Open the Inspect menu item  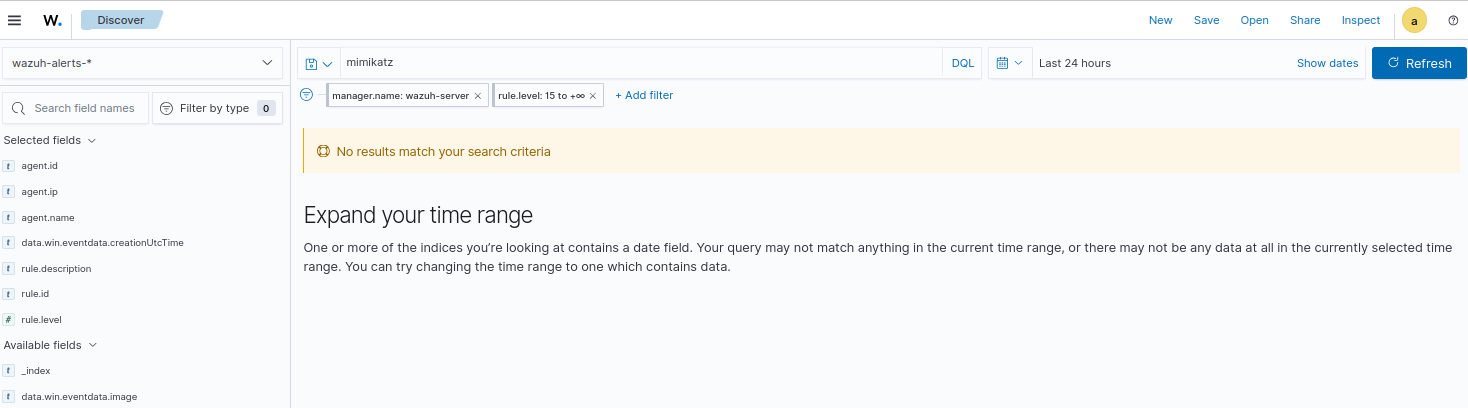[1360, 20]
